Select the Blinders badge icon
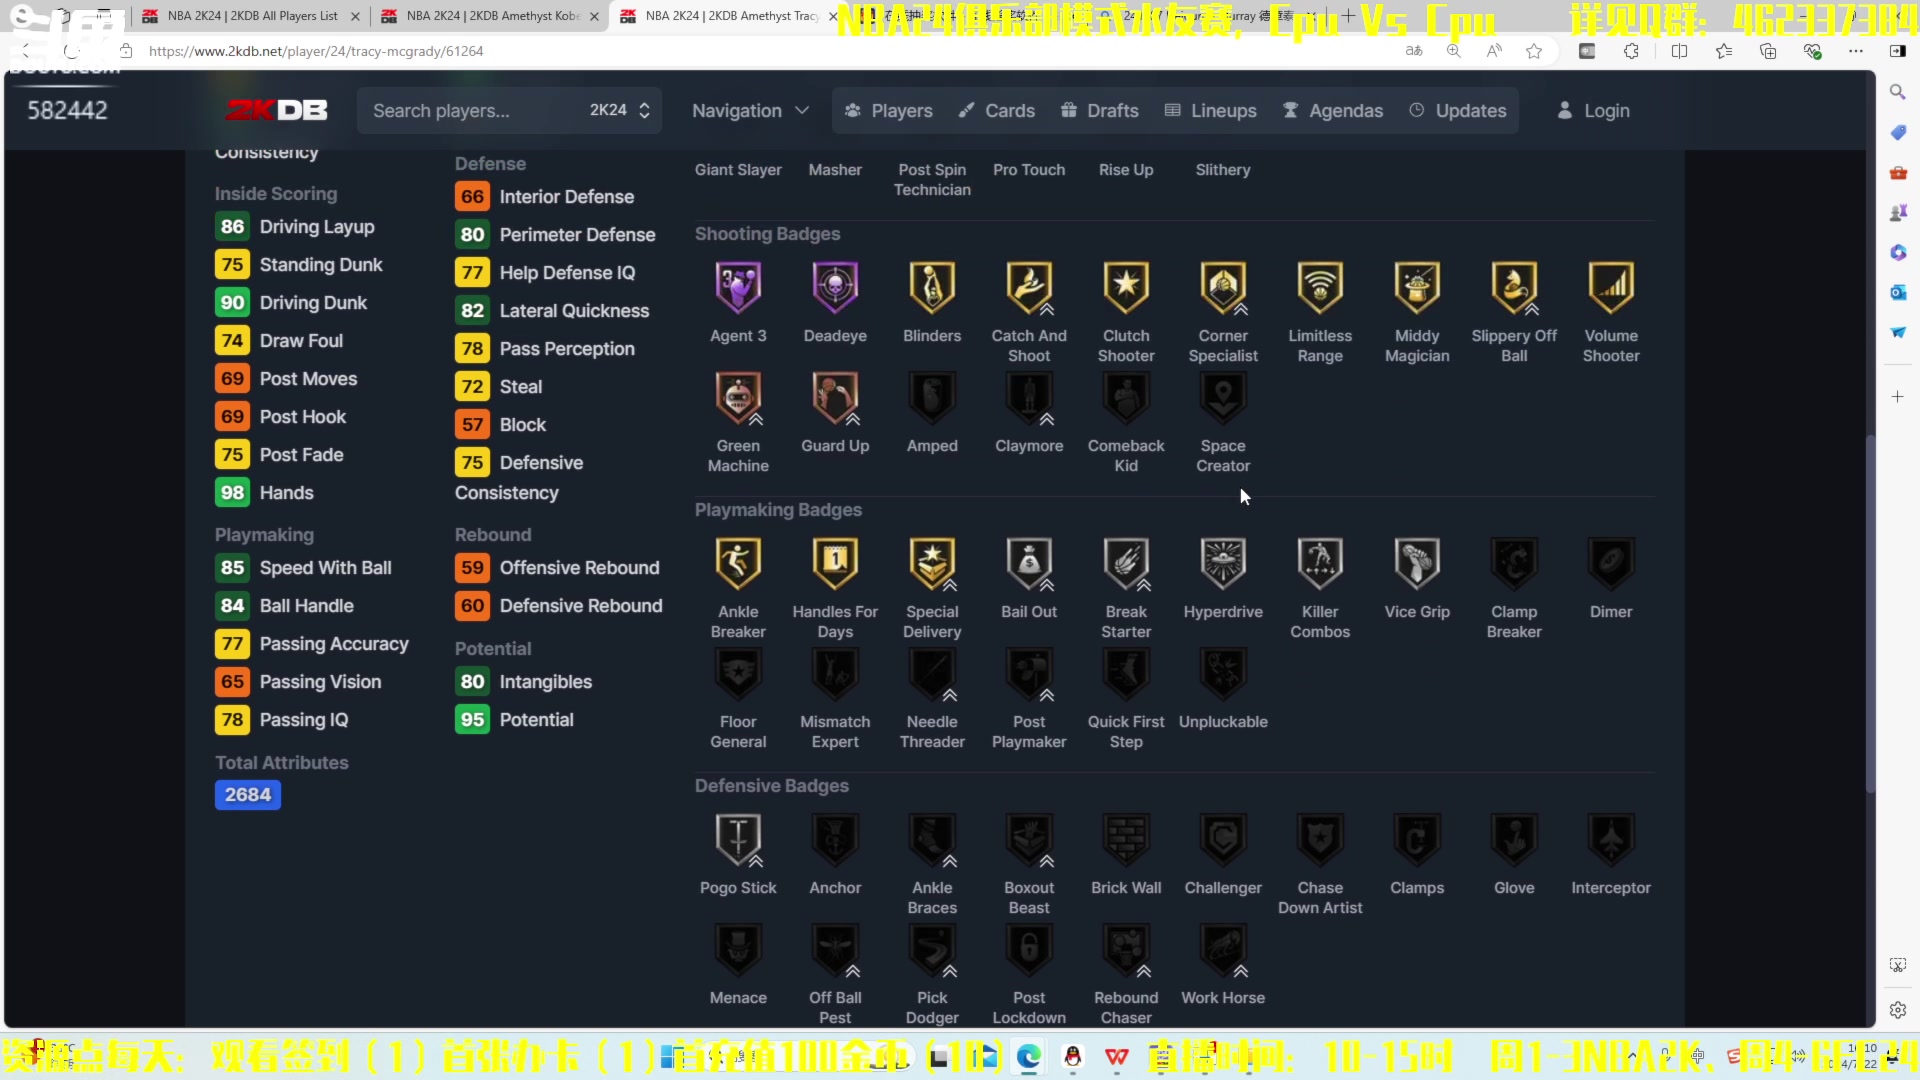The image size is (1920, 1080). [x=932, y=287]
